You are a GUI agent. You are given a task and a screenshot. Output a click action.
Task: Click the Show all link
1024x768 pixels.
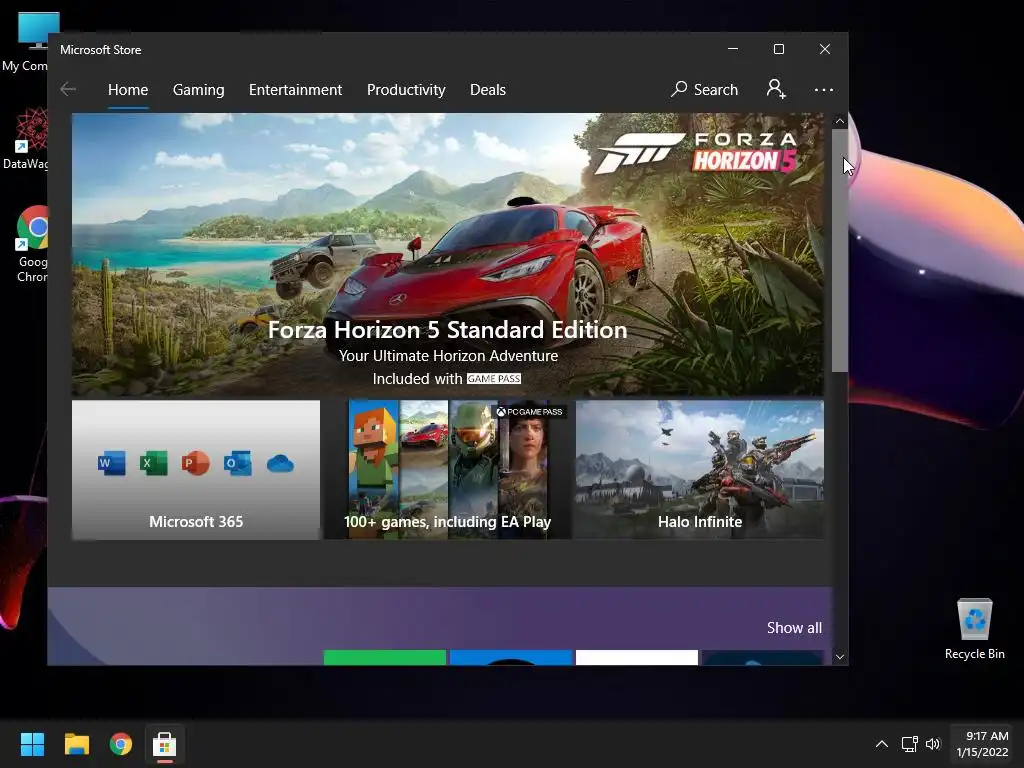click(x=794, y=628)
